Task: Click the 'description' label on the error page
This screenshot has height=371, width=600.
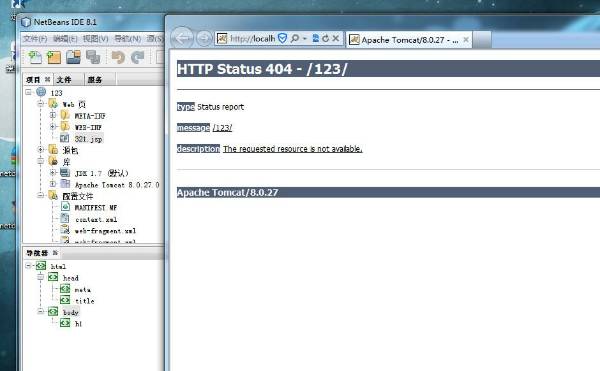Action: [198, 148]
